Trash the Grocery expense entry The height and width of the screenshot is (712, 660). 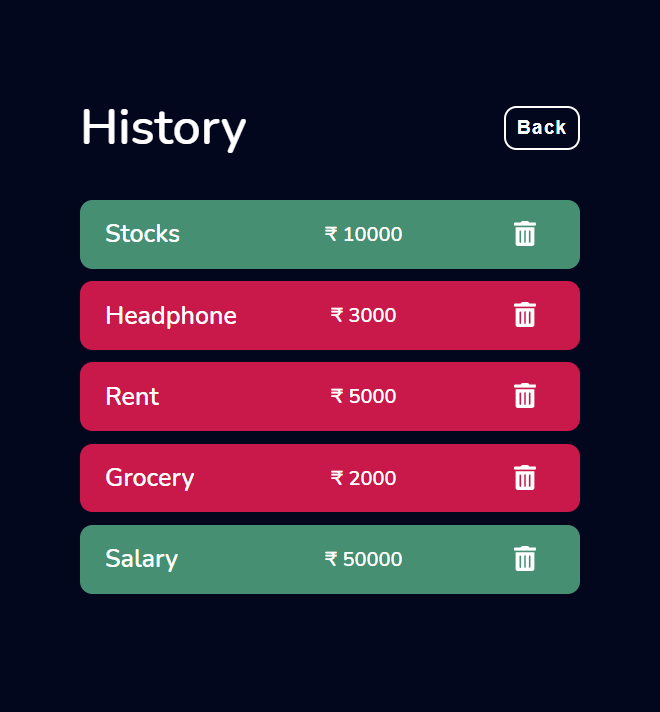pyautogui.click(x=525, y=478)
